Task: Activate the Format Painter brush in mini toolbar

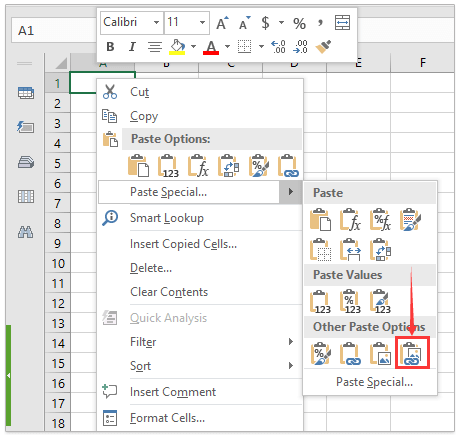Action: click(323, 47)
